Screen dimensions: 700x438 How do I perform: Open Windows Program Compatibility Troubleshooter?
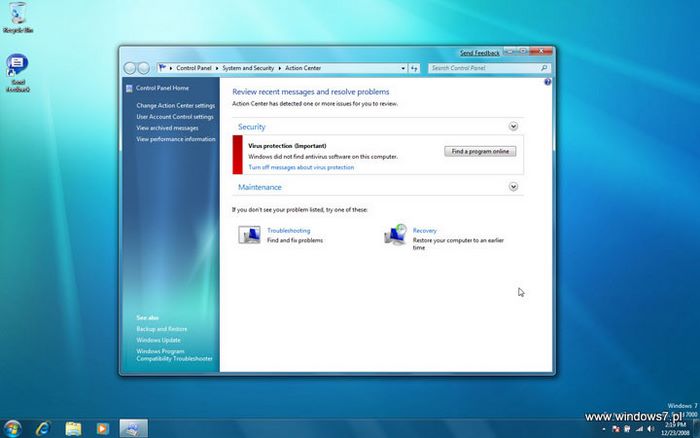click(x=175, y=355)
